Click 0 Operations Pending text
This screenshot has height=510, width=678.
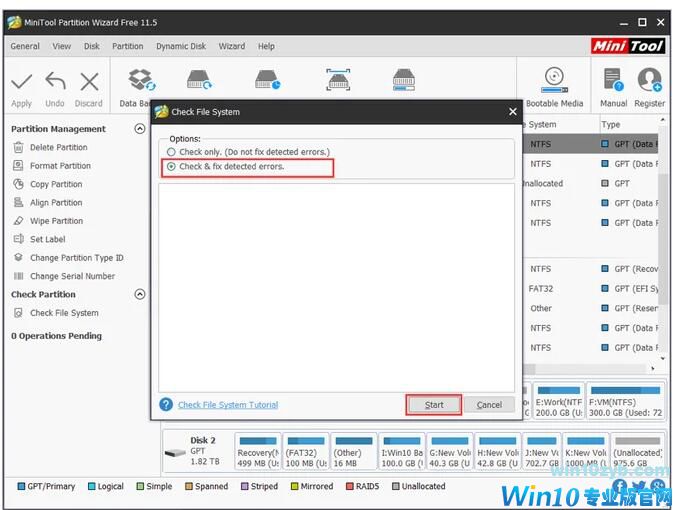tap(56, 336)
